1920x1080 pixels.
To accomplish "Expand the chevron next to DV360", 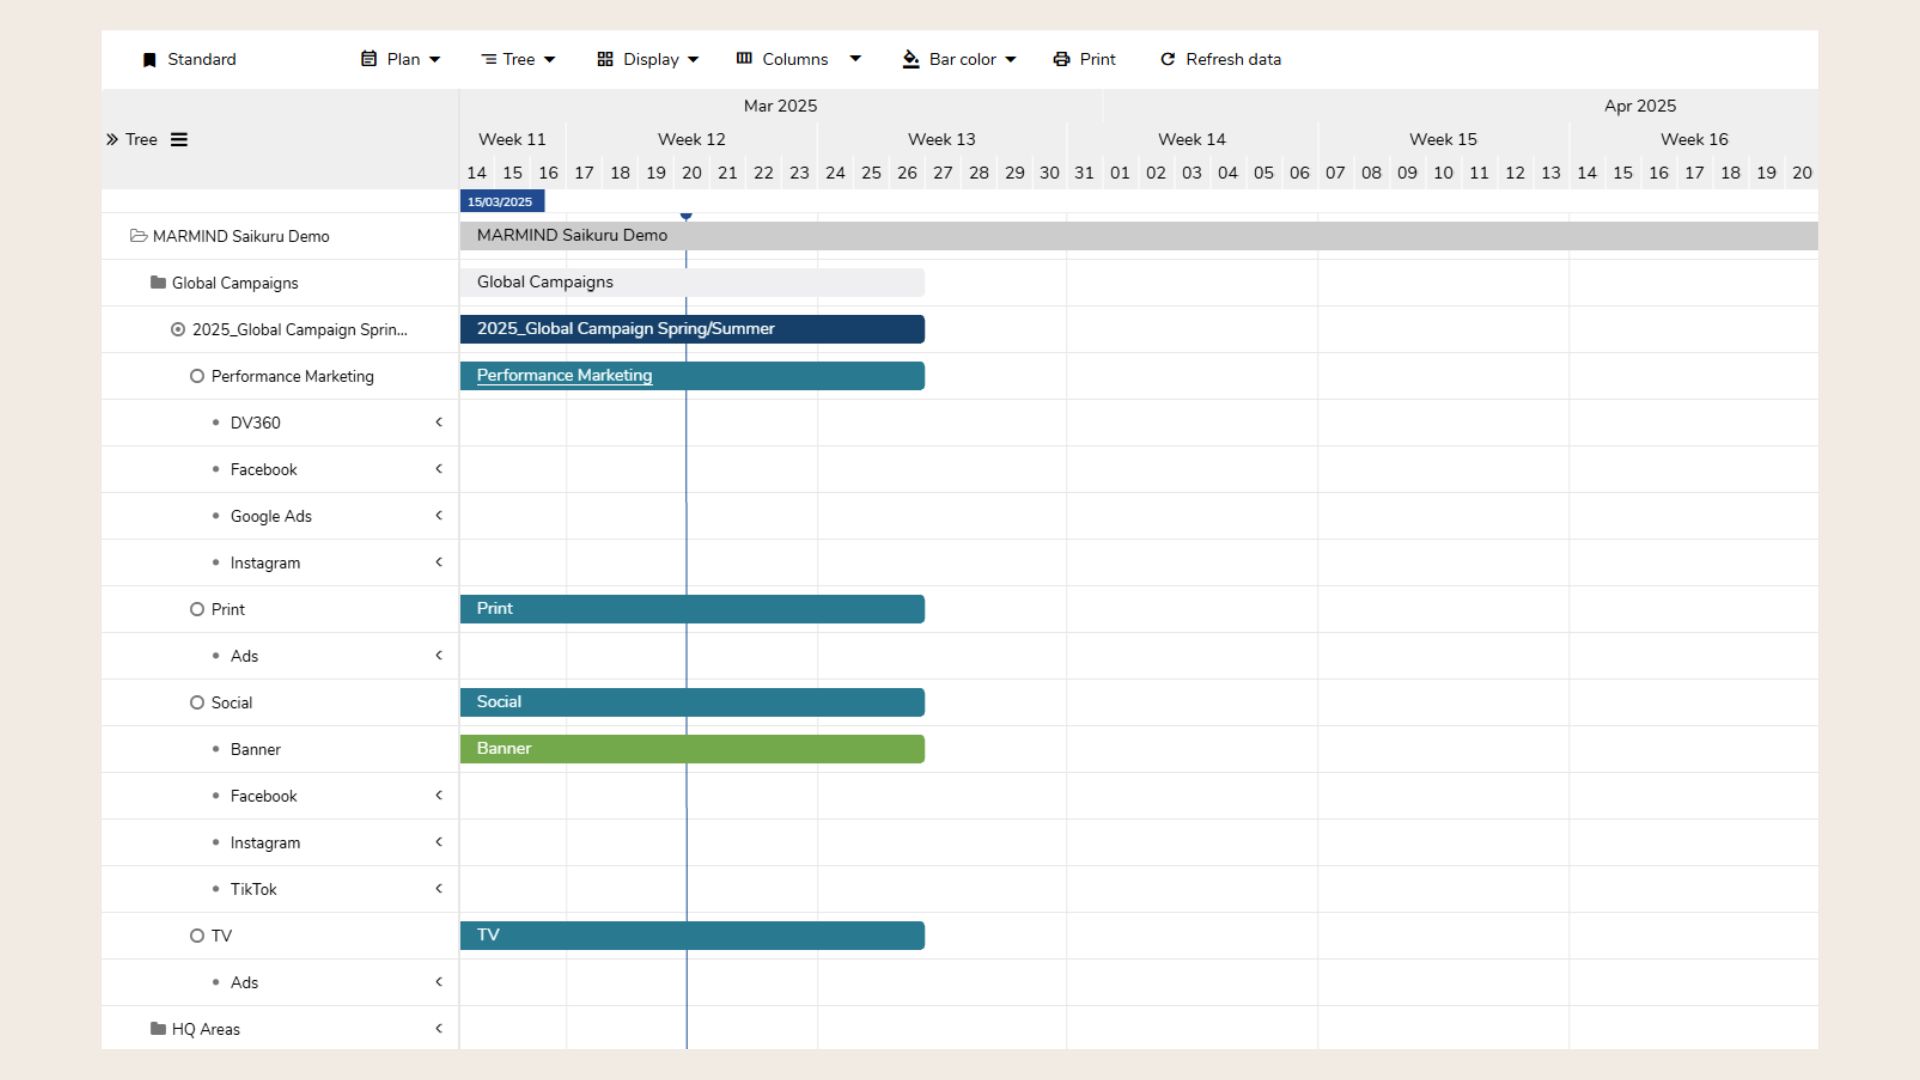I will (439, 422).
